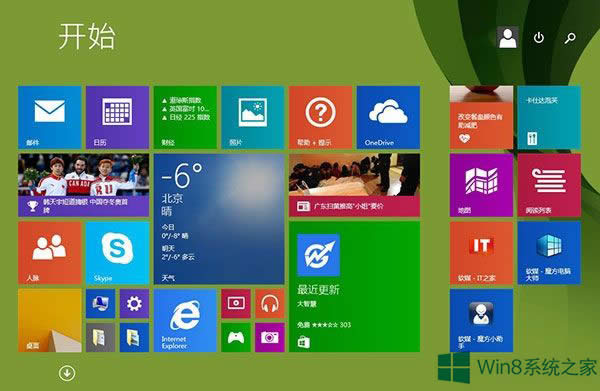600x391 pixels.
Task: Open the Mail (邮件) tile
Action: pyautogui.click(x=50, y=117)
